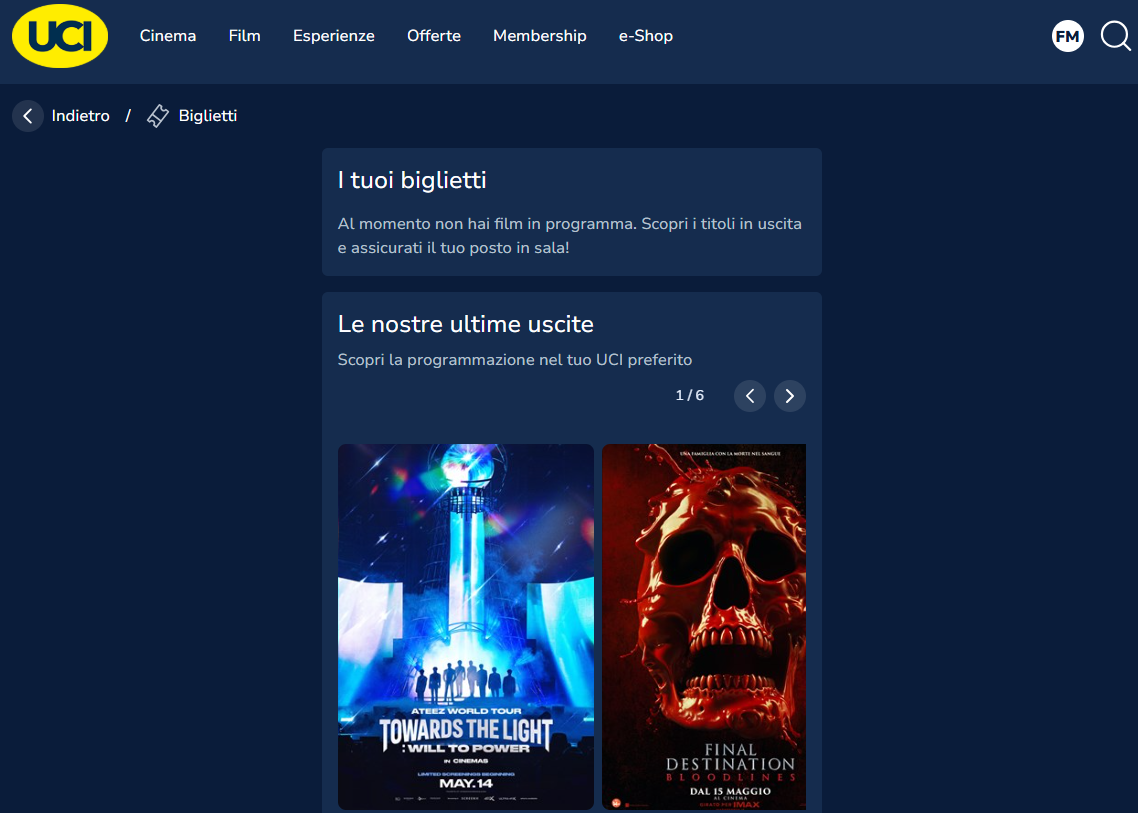Advance to next slide in carousel

coord(790,396)
